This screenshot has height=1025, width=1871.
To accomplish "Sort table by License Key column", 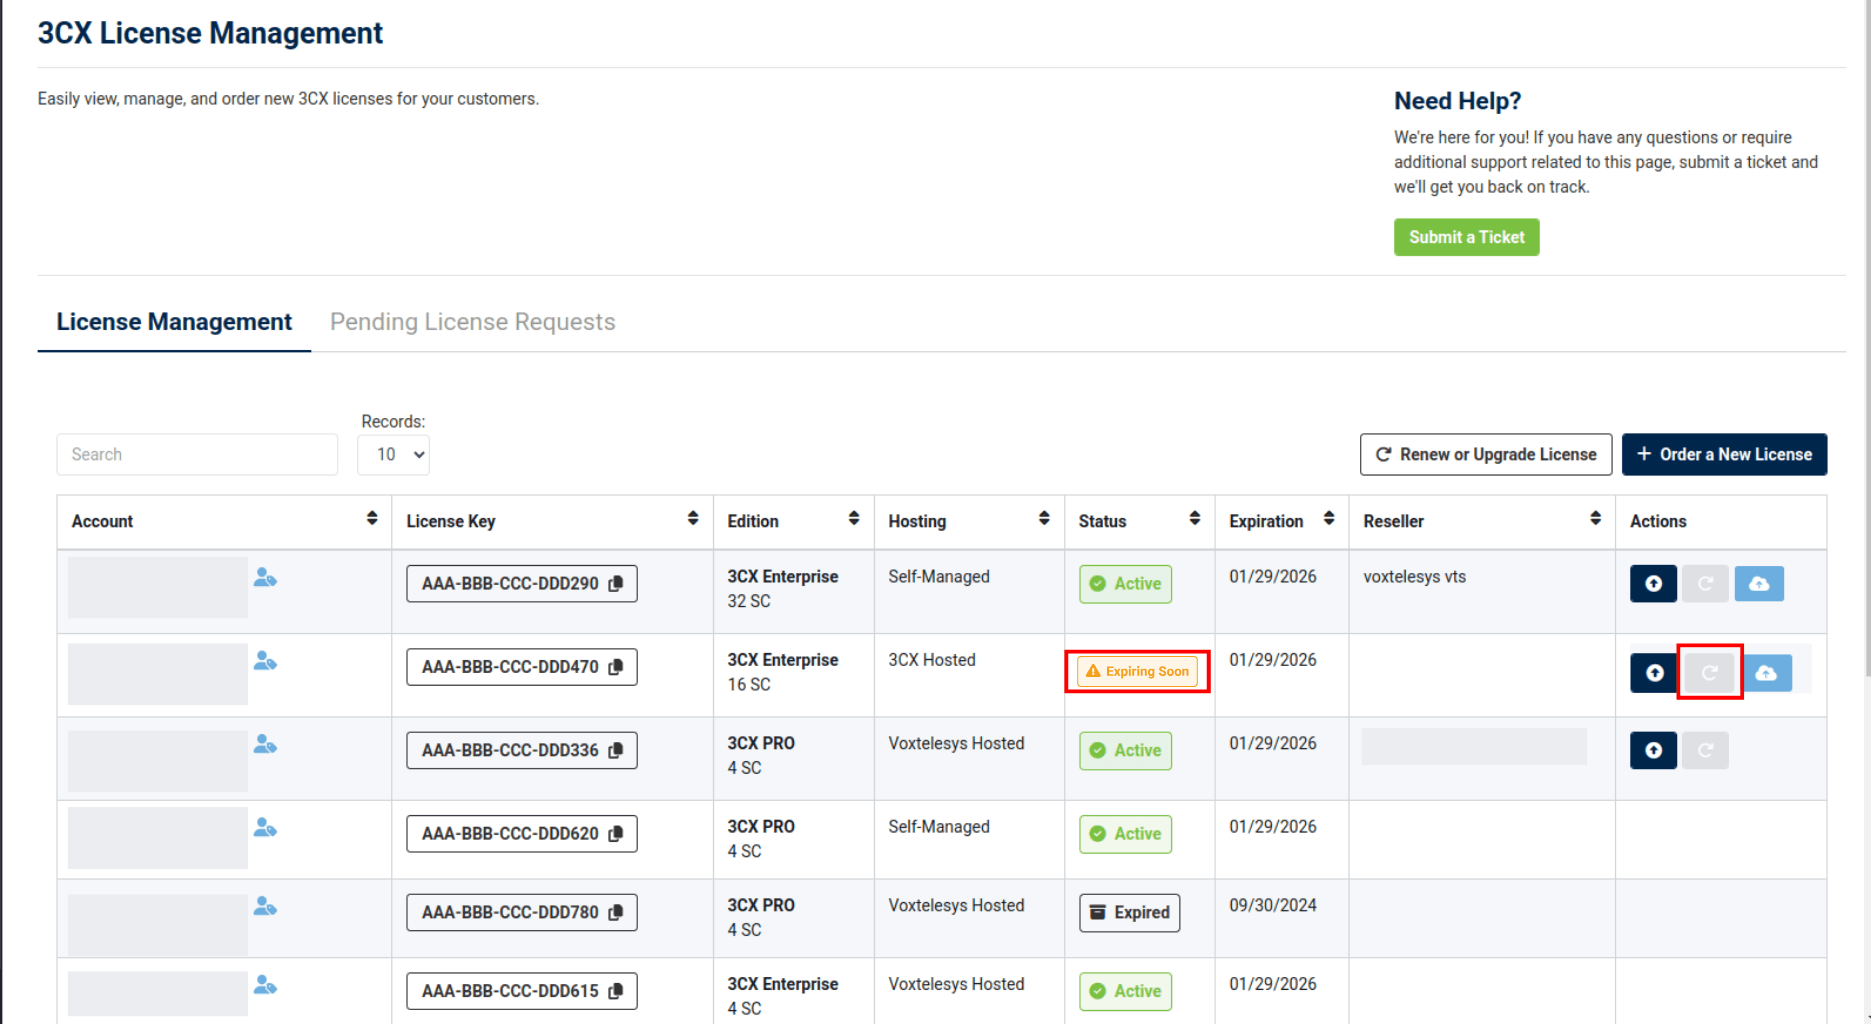I will pyautogui.click(x=693, y=519).
